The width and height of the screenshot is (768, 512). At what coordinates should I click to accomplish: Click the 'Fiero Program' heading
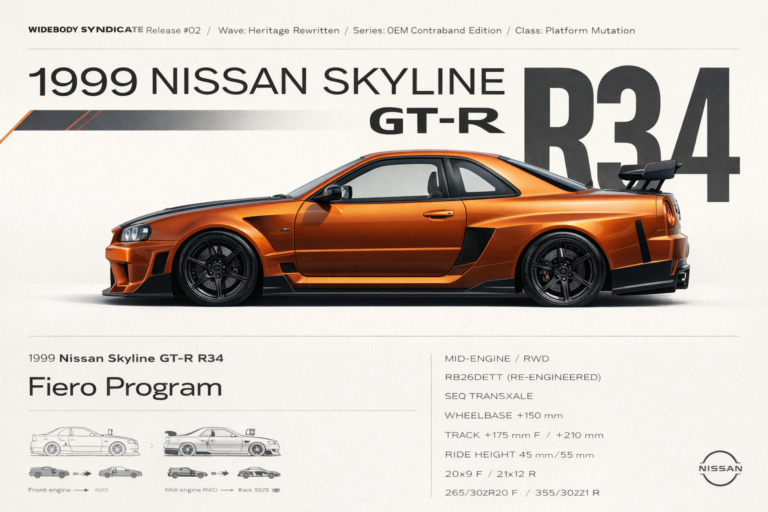tap(125, 387)
